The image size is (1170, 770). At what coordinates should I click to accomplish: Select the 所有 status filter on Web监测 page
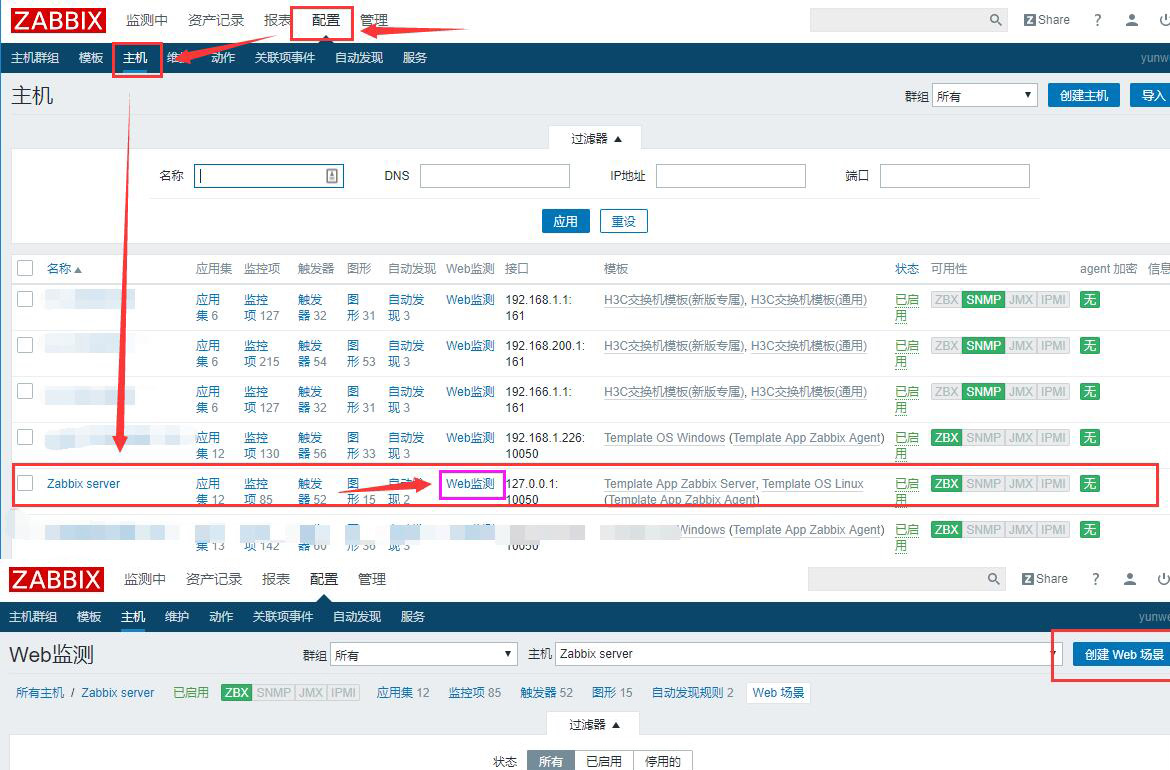point(551,761)
